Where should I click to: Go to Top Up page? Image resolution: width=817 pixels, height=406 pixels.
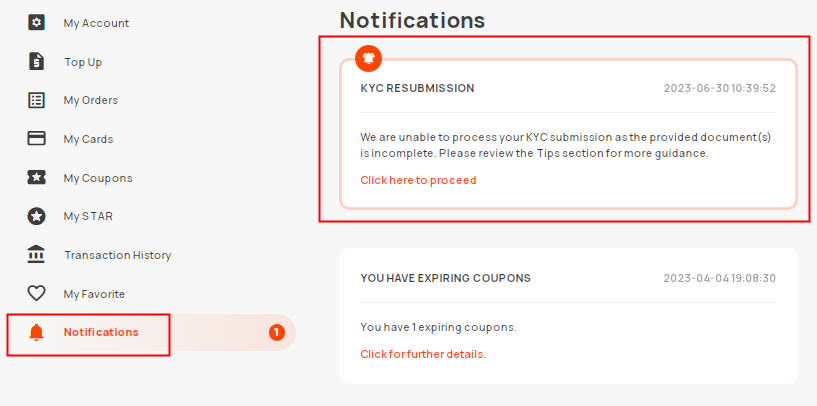[x=83, y=62]
